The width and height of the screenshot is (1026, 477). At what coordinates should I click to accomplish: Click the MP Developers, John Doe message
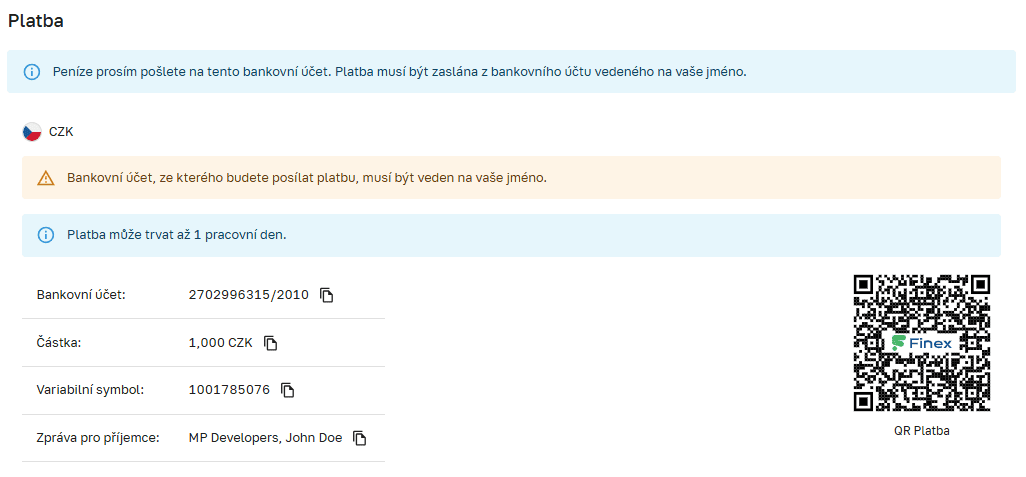(265, 438)
